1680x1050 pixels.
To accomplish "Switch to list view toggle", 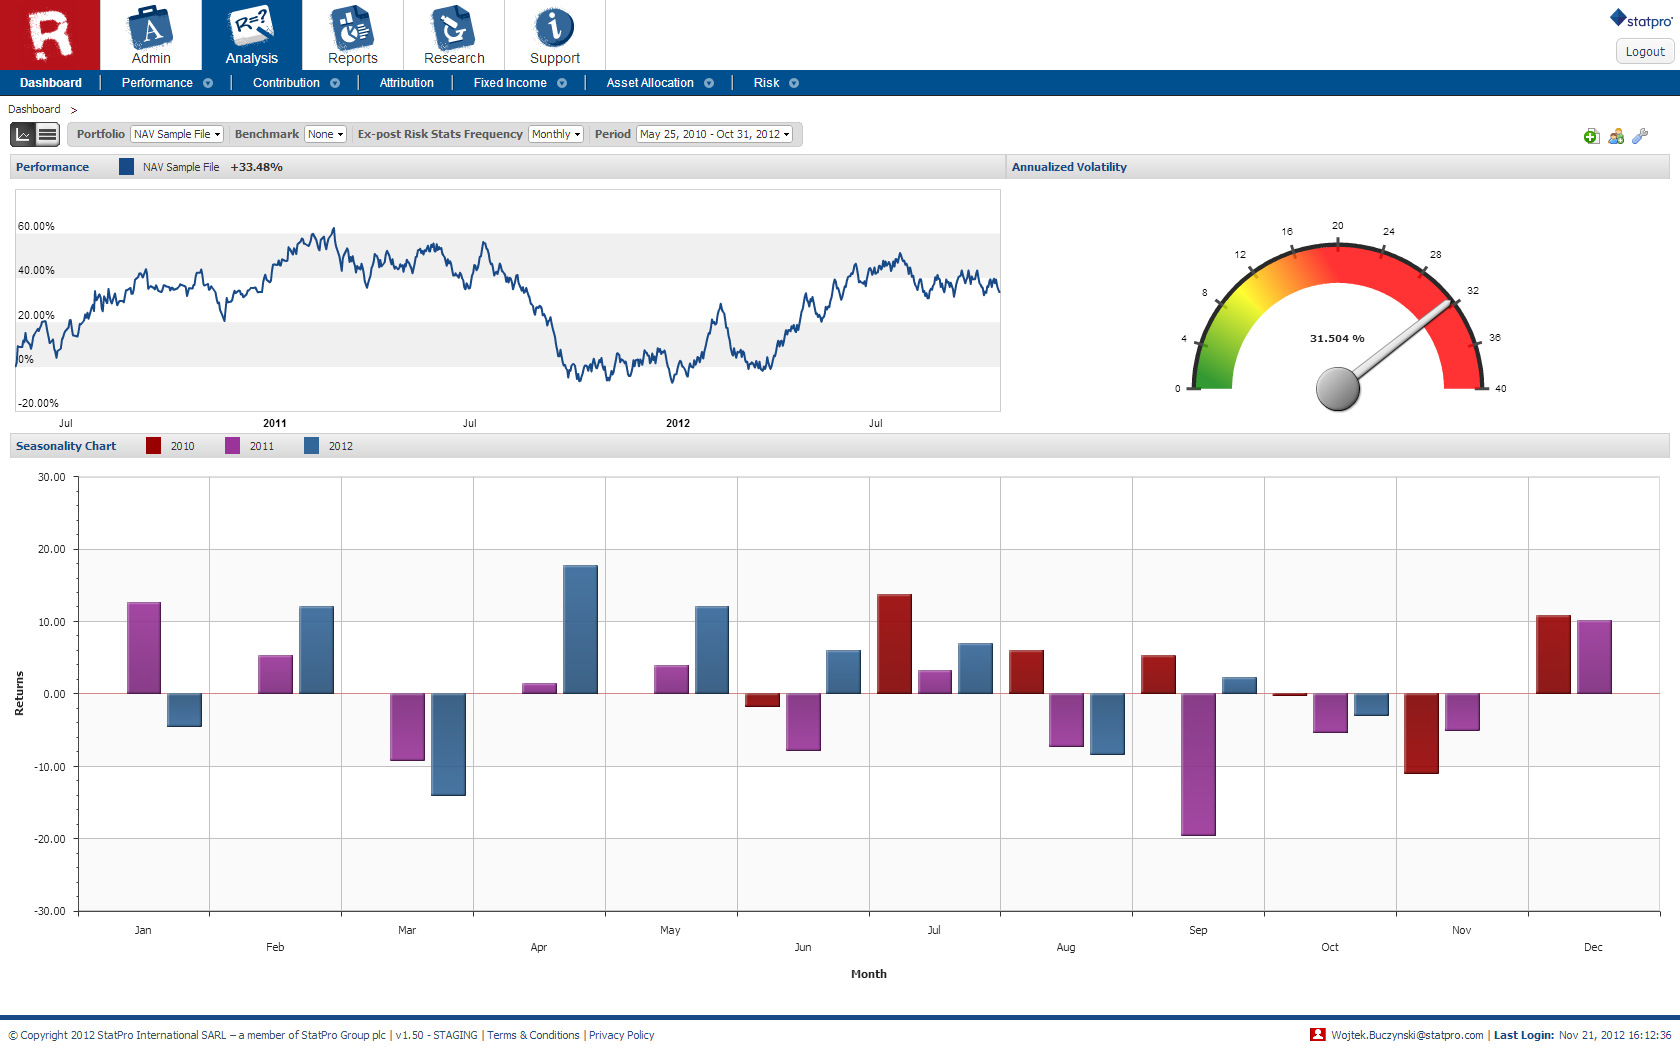I will pos(48,134).
